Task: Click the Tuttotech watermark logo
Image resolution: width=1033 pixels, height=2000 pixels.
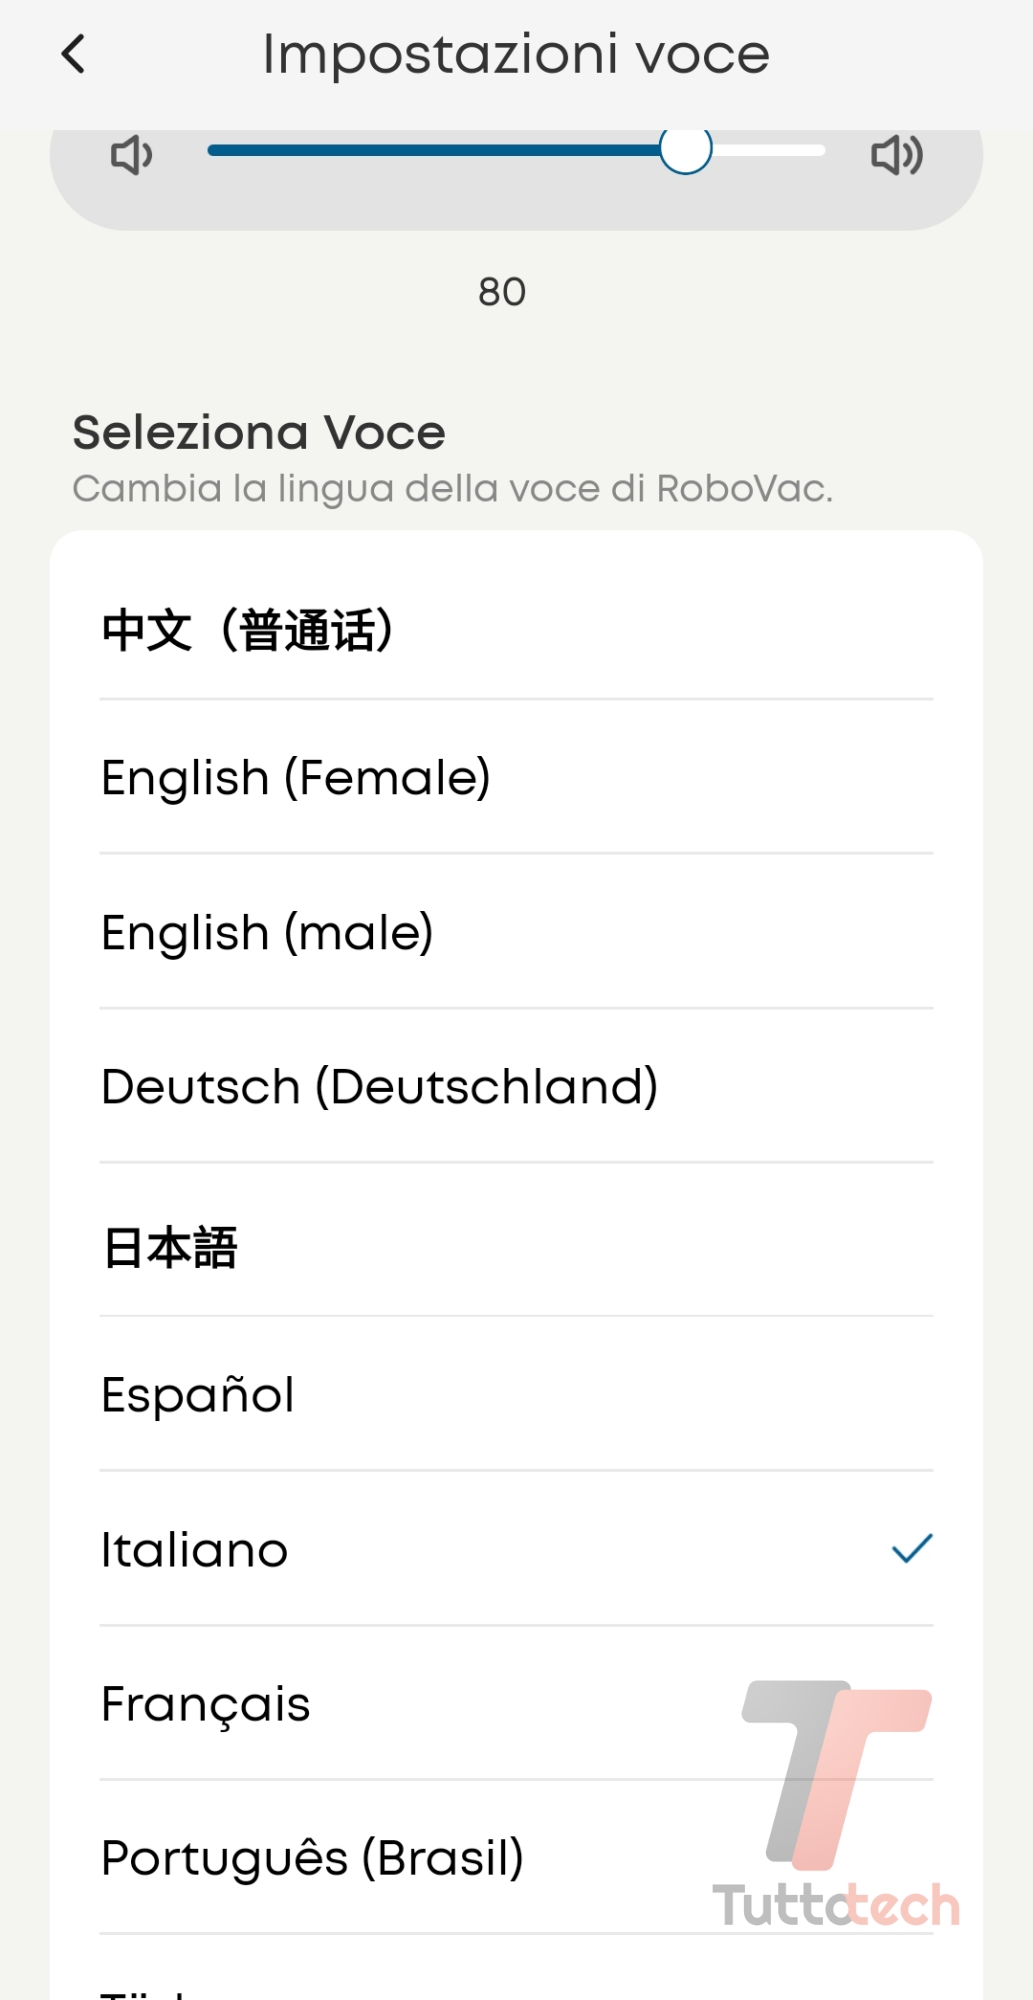Action: pos(838,1800)
